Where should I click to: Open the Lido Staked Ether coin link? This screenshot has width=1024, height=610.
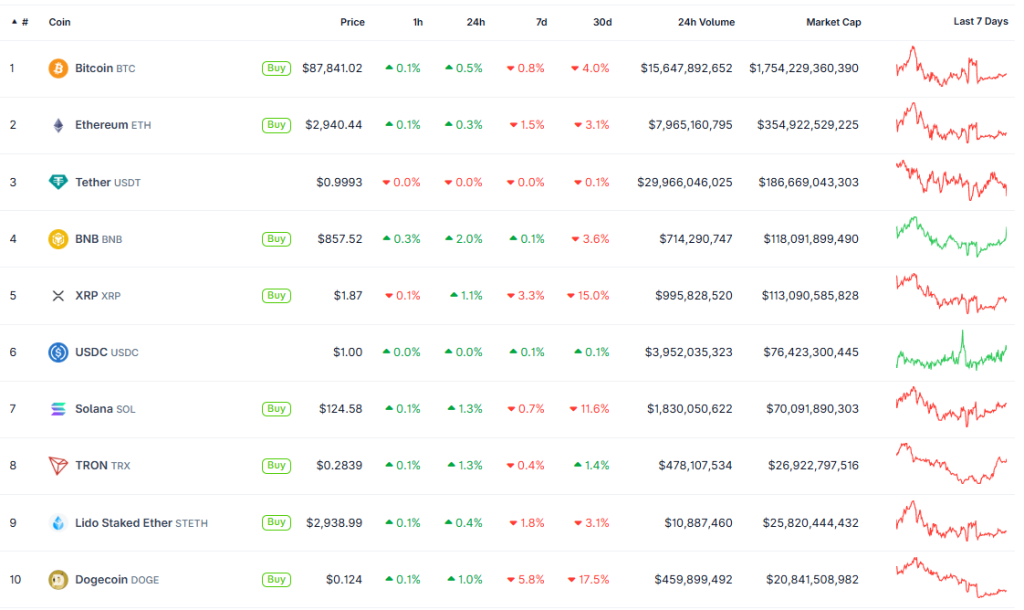(124, 523)
